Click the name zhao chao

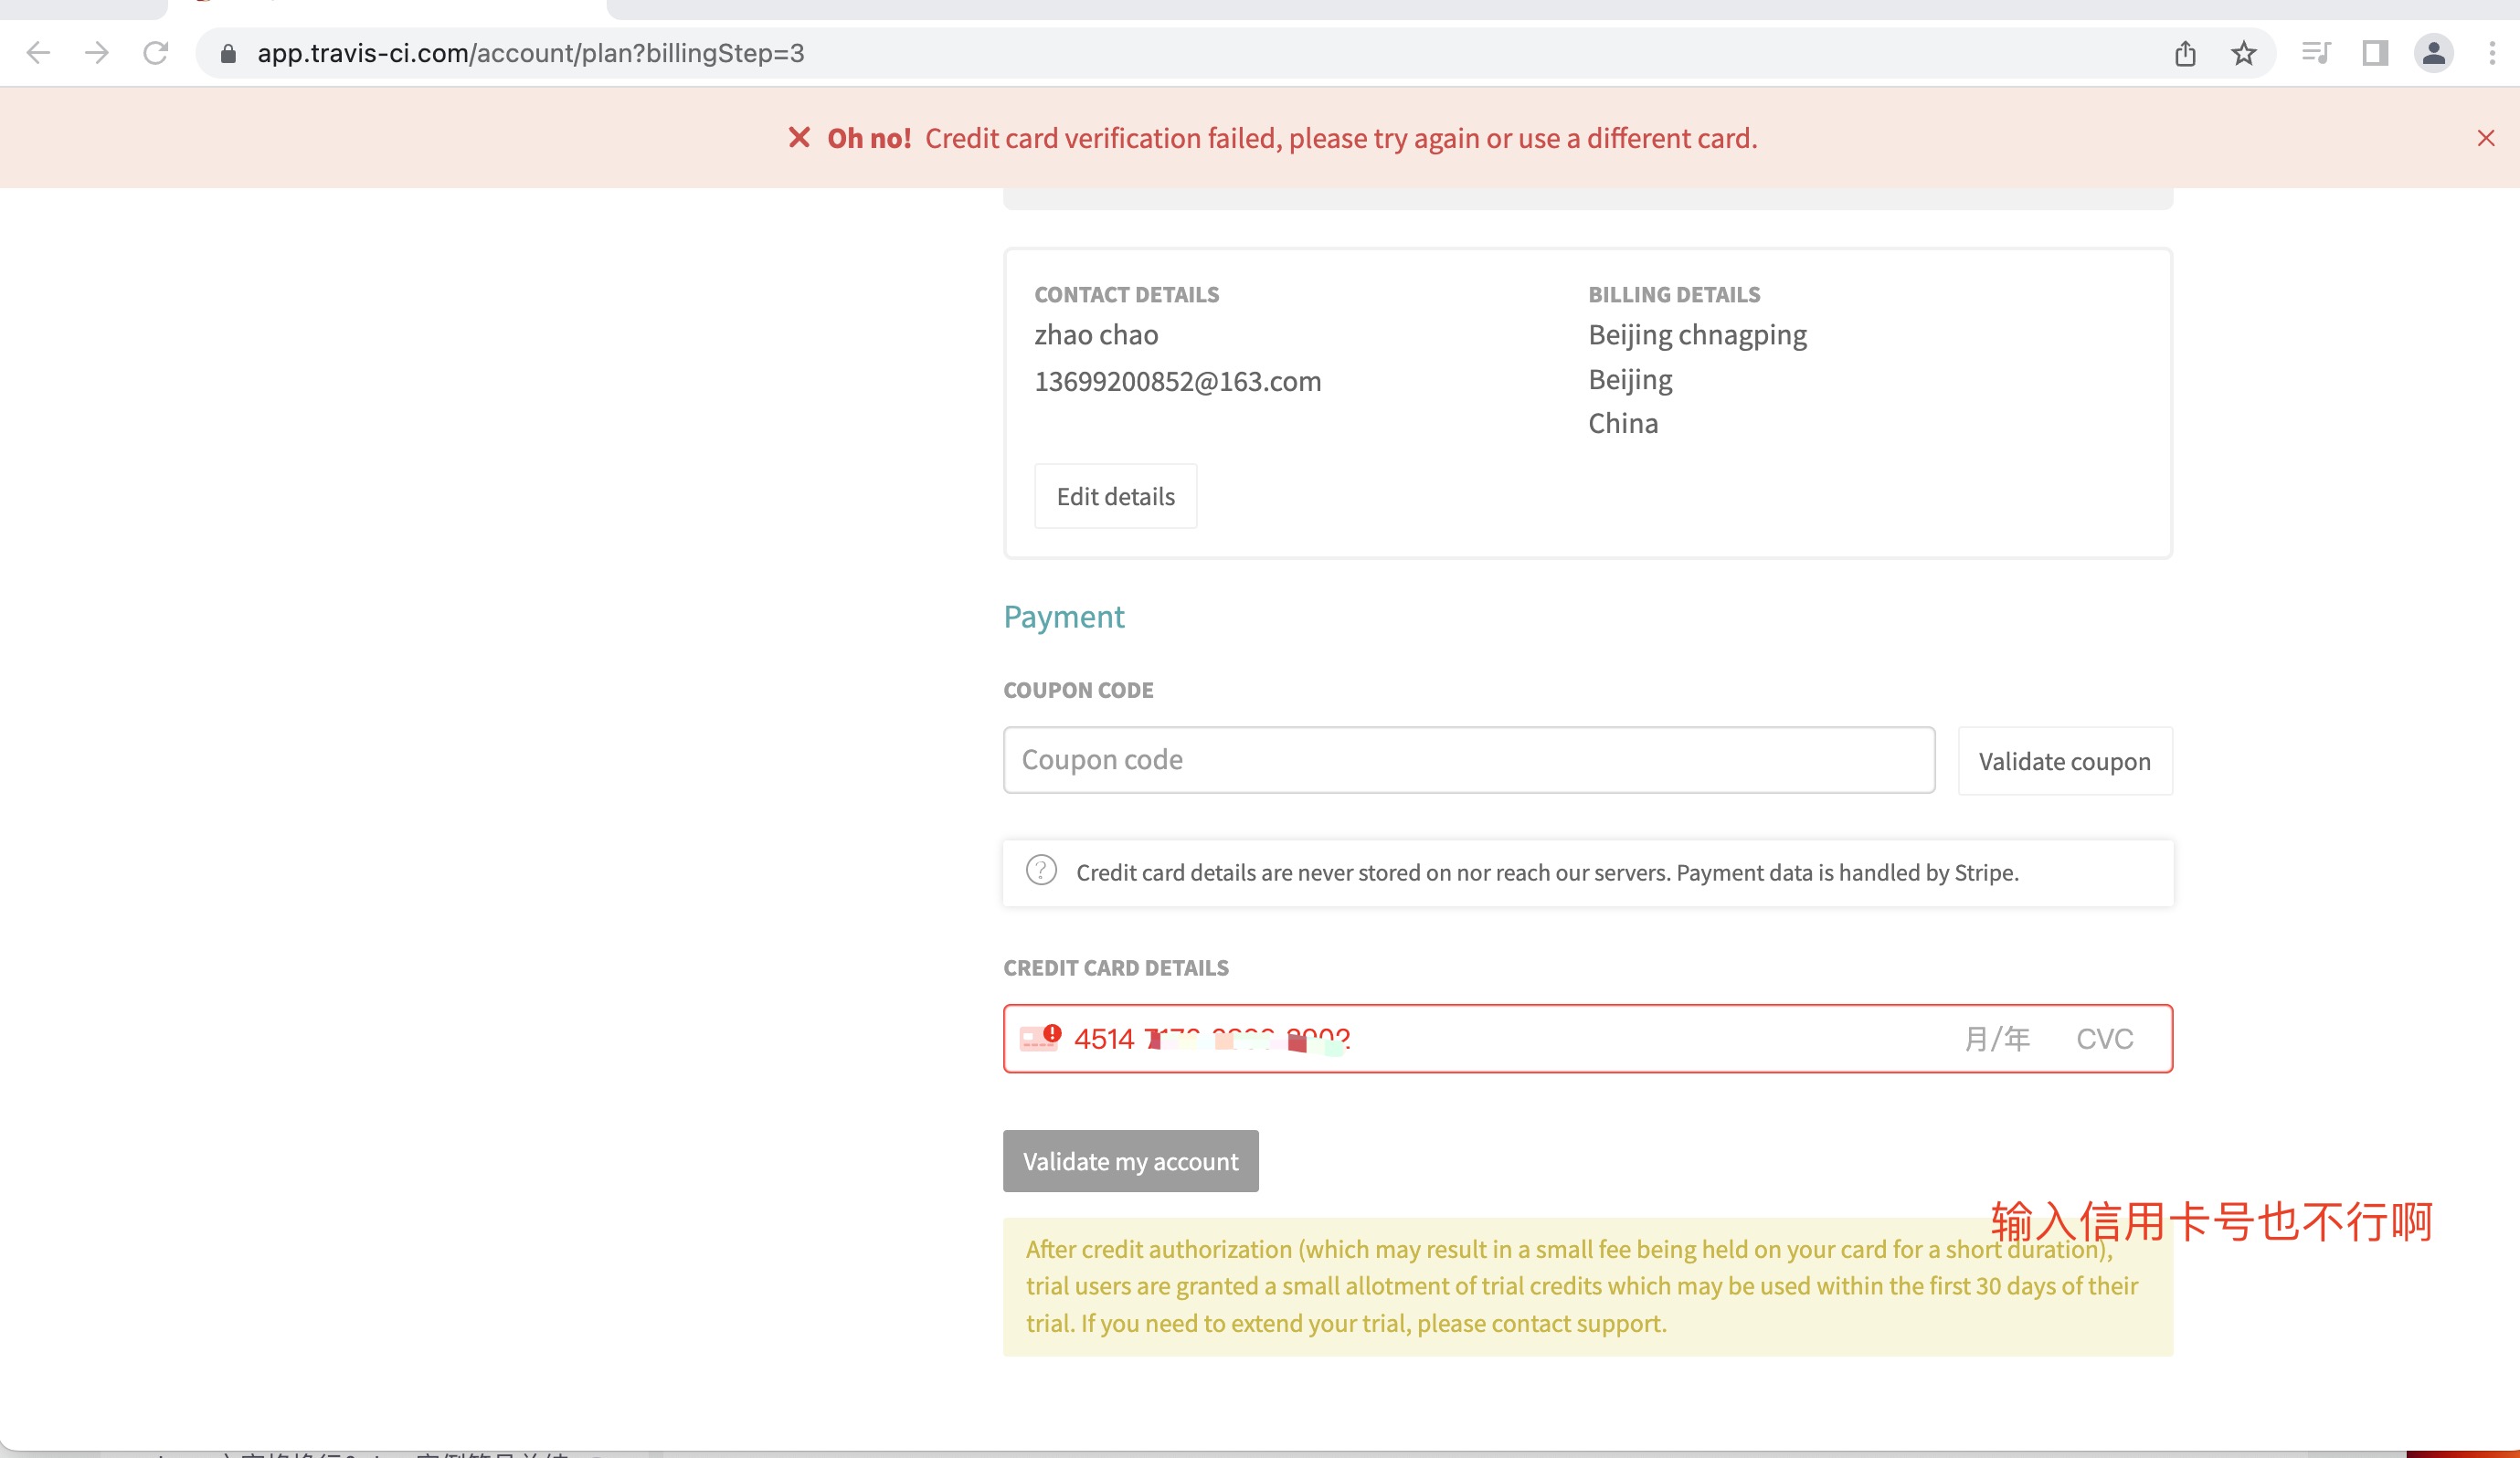coord(1096,335)
